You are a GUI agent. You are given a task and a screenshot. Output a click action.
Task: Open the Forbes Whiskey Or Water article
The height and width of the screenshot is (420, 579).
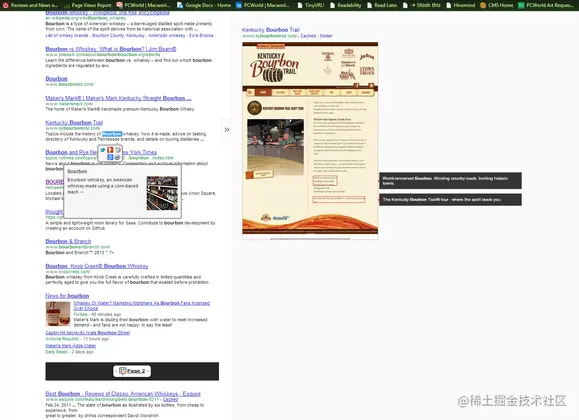click(141, 305)
